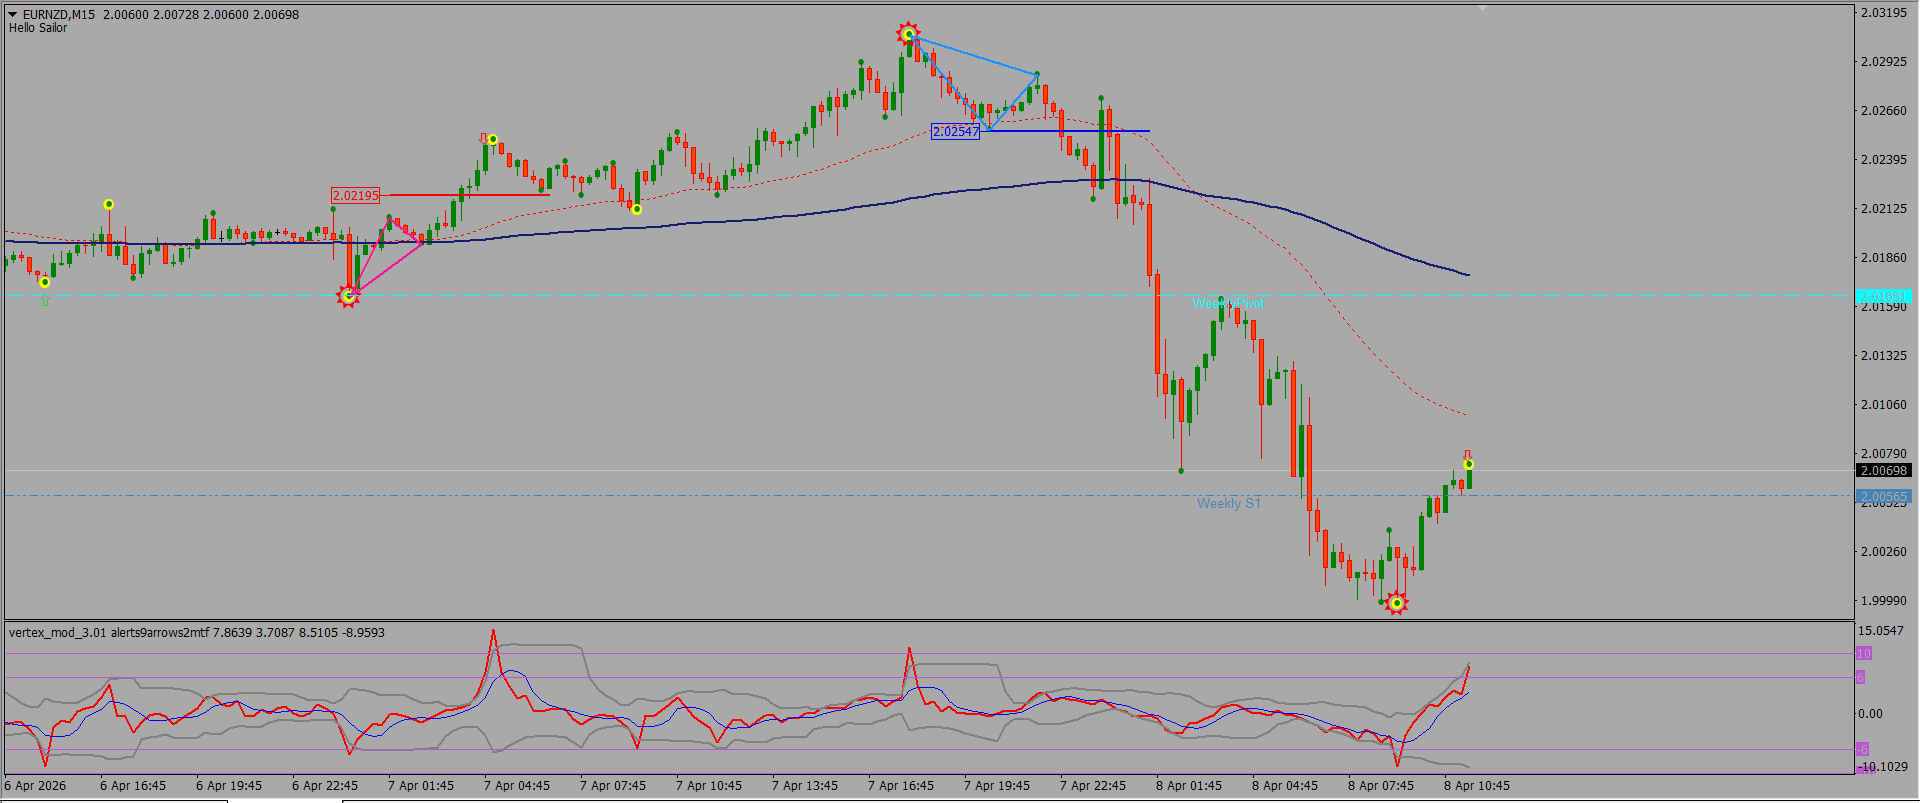Click the green dot at the 8 Apr 01:45 low
The width and height of the screenshot is (1920, 803).
pos(1181,470)
